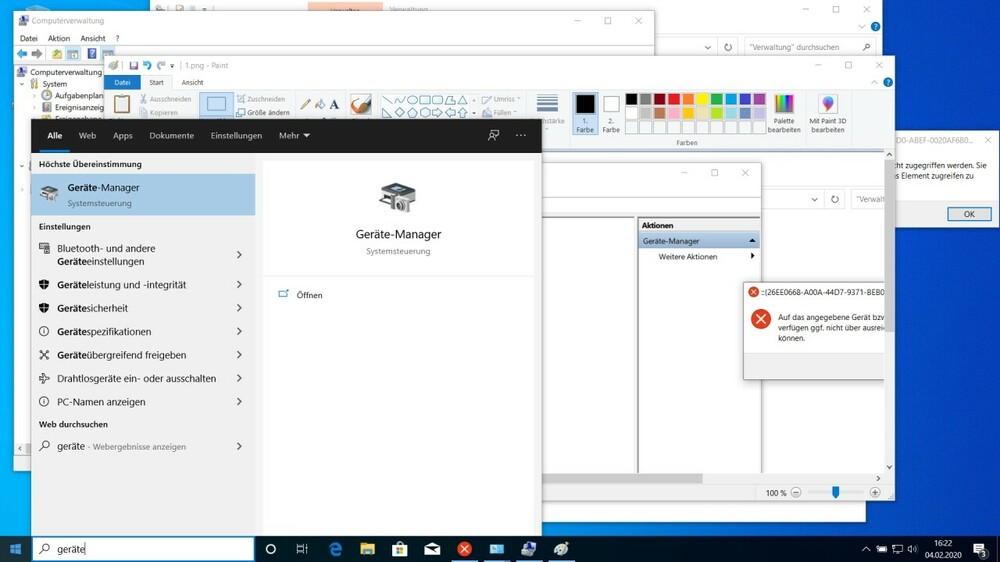Expand Weitere Aktionen submenu arrow

pos(752,257)
